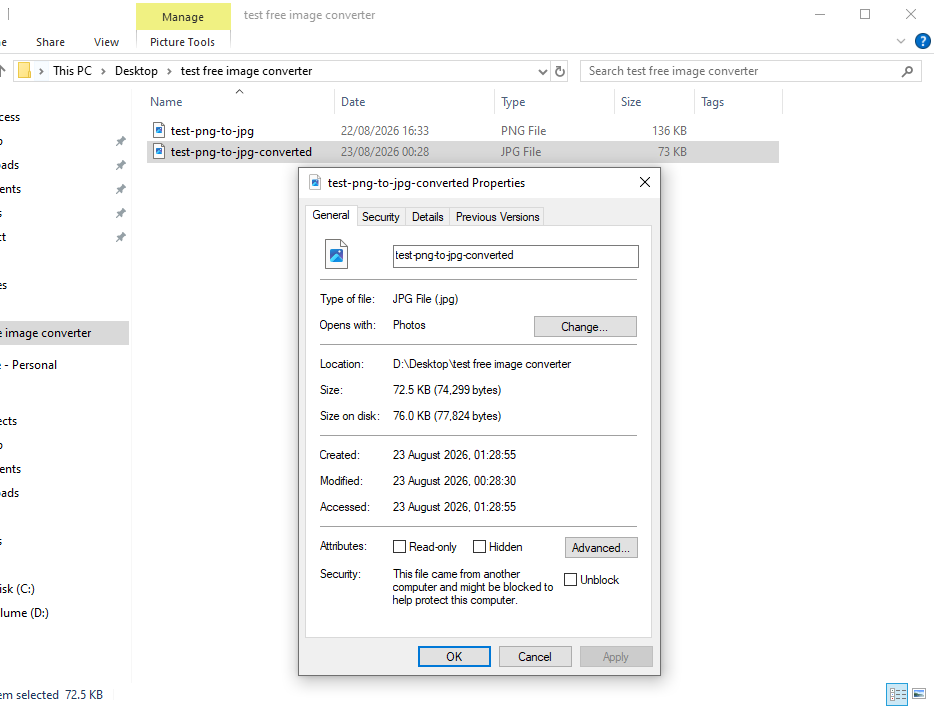The width and height of the screenshot is (934, 706).
Task: Confirm with the OK button
Action: click(454, 657)
